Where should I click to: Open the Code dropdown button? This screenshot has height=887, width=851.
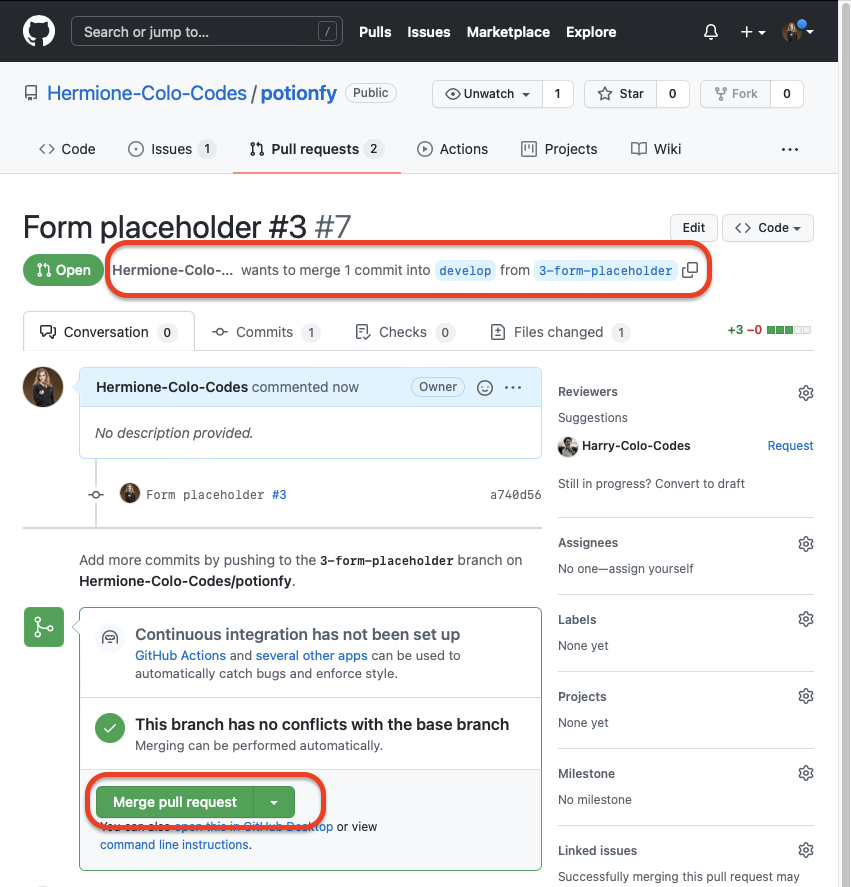pyautogui.click(x=767, y=228)
